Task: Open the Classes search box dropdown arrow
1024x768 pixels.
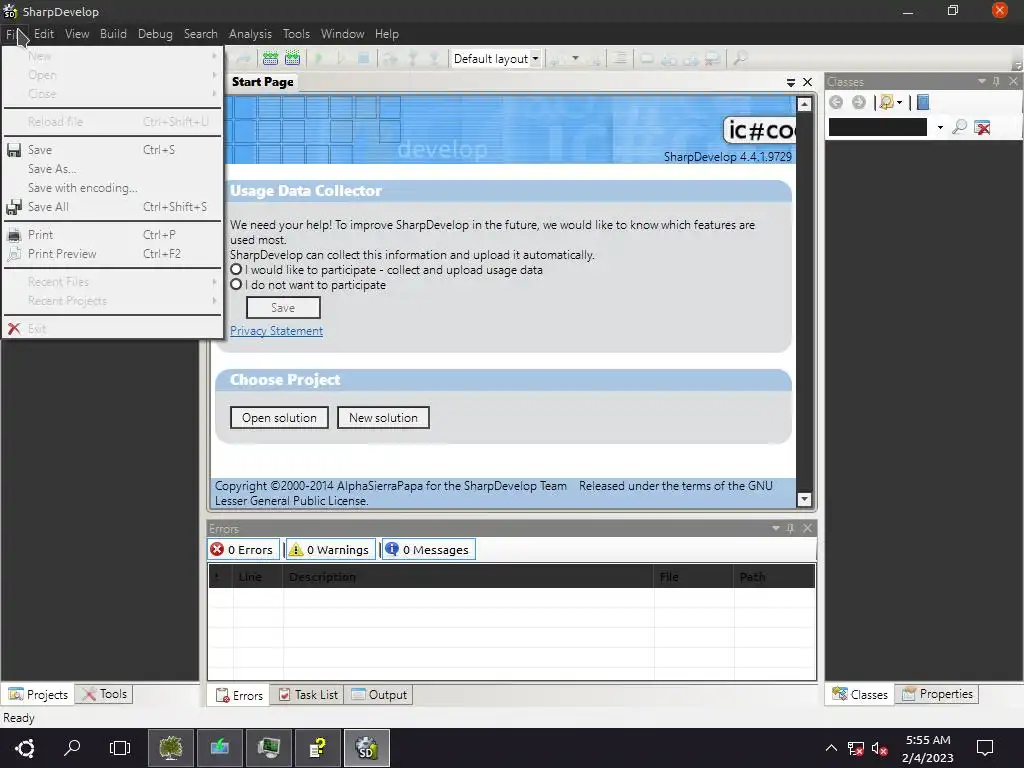Action: point(940,127)
